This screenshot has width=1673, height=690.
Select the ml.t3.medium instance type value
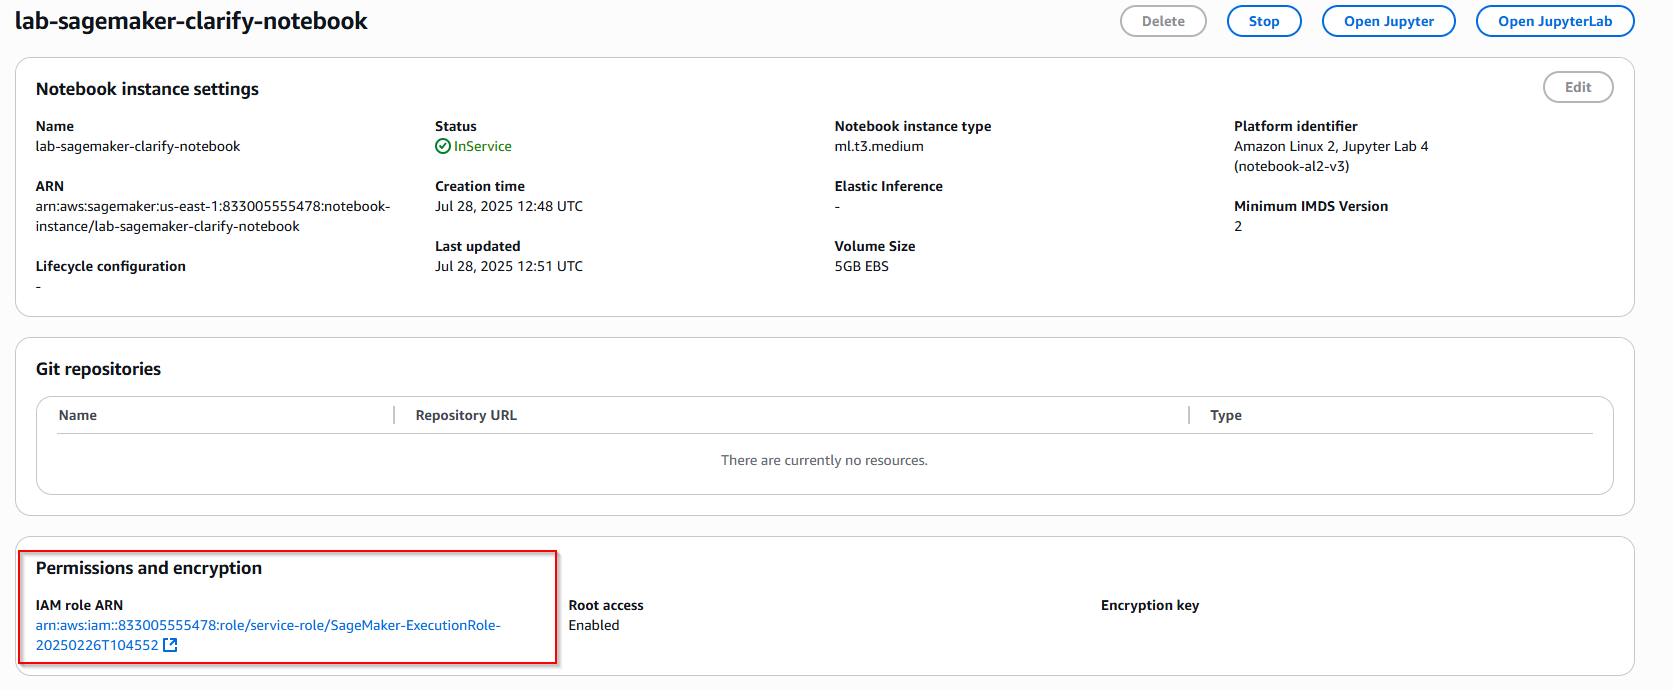879,146
